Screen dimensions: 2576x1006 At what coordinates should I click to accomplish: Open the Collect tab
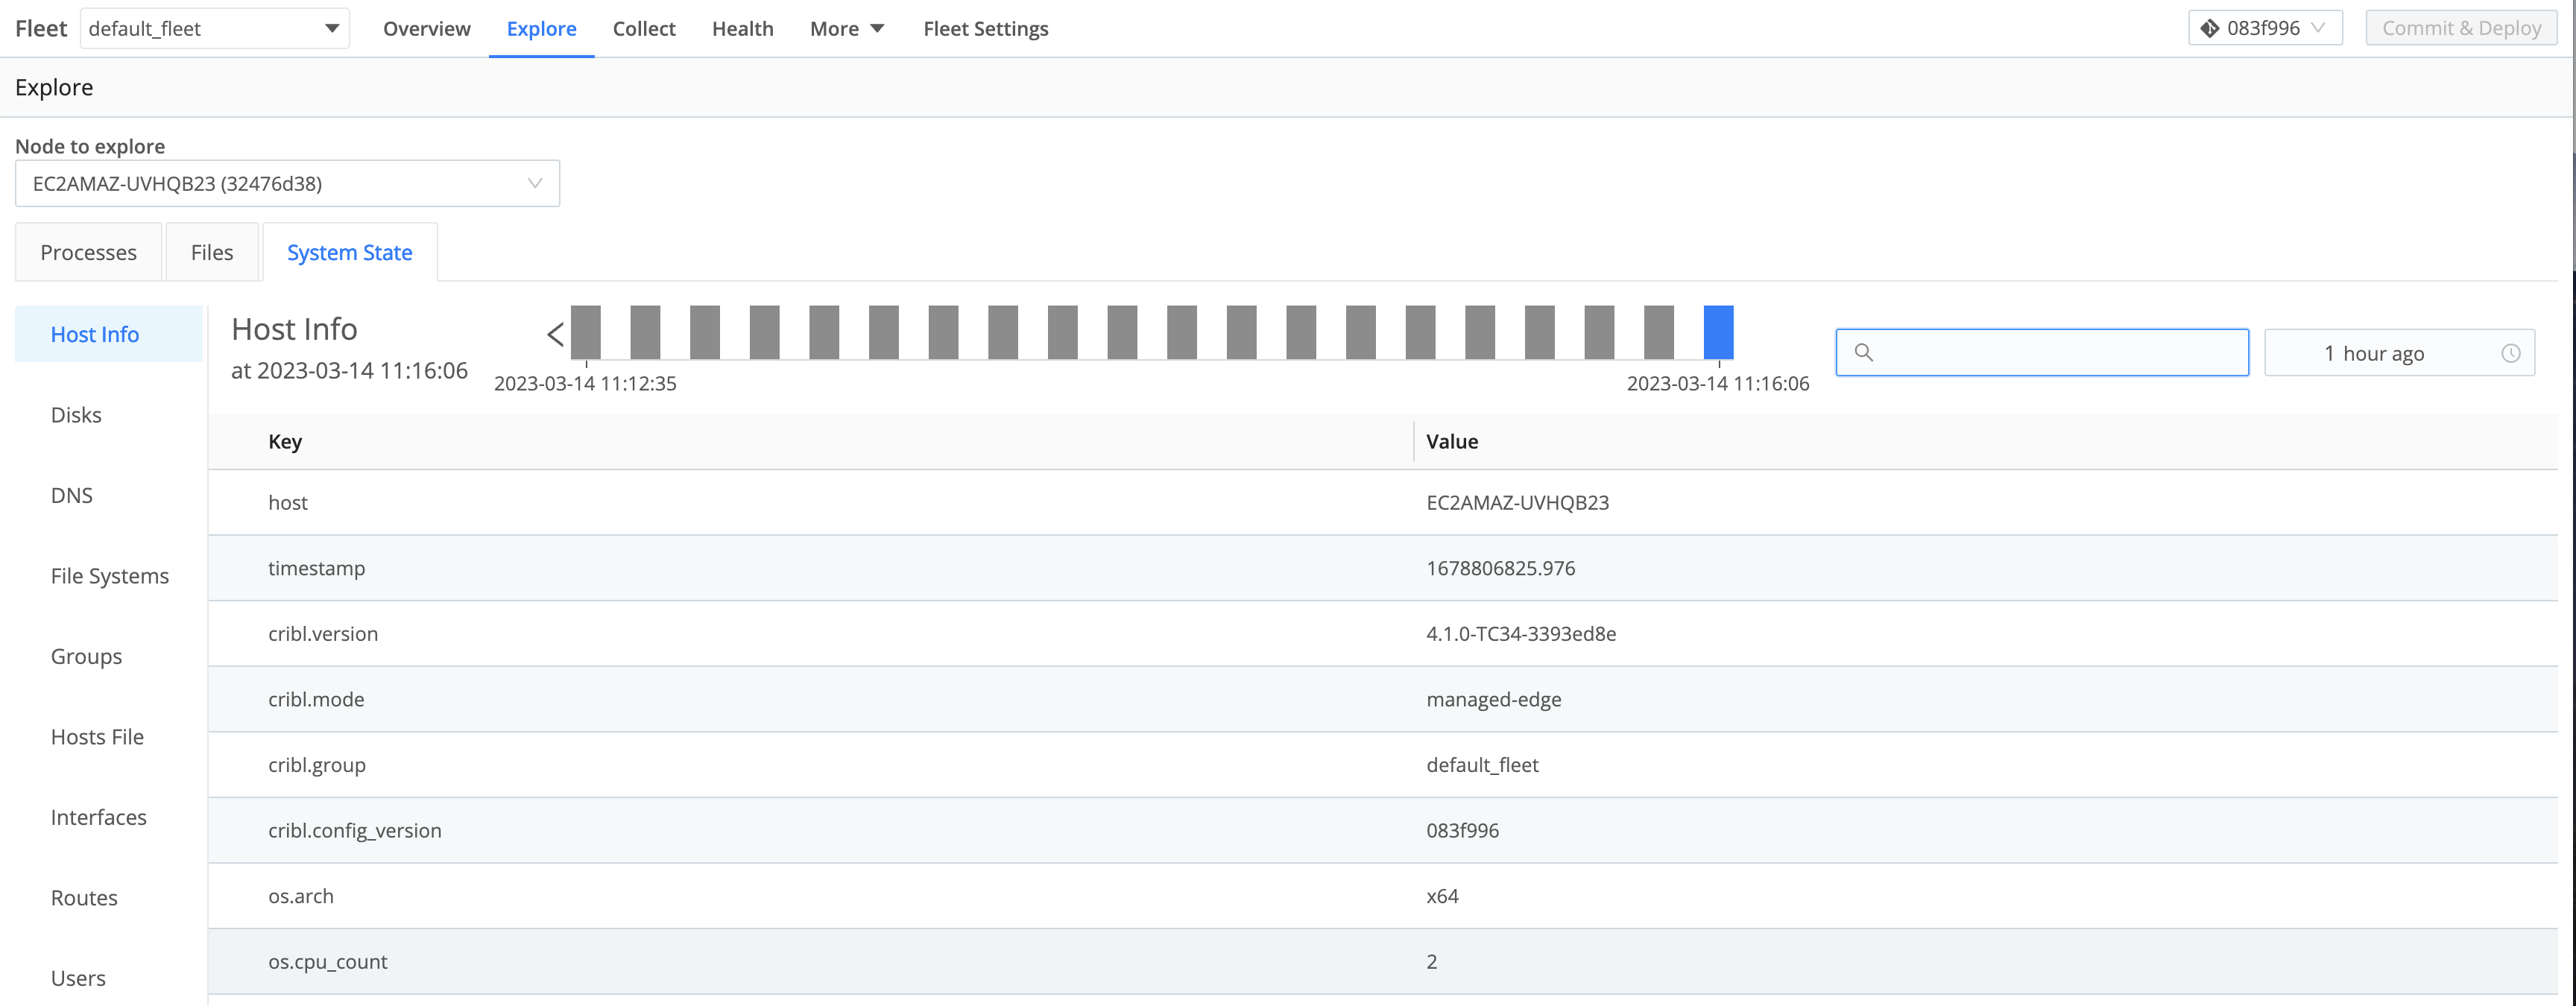[x=645, y=28]
